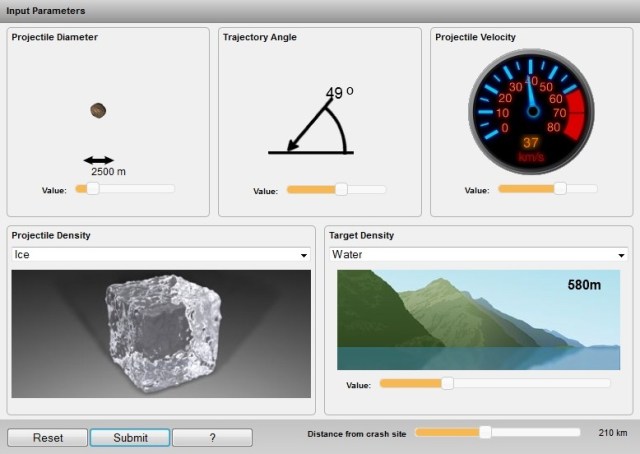
Task: Click the Distance from crash site slider handle
Action: tap(485, 432)
